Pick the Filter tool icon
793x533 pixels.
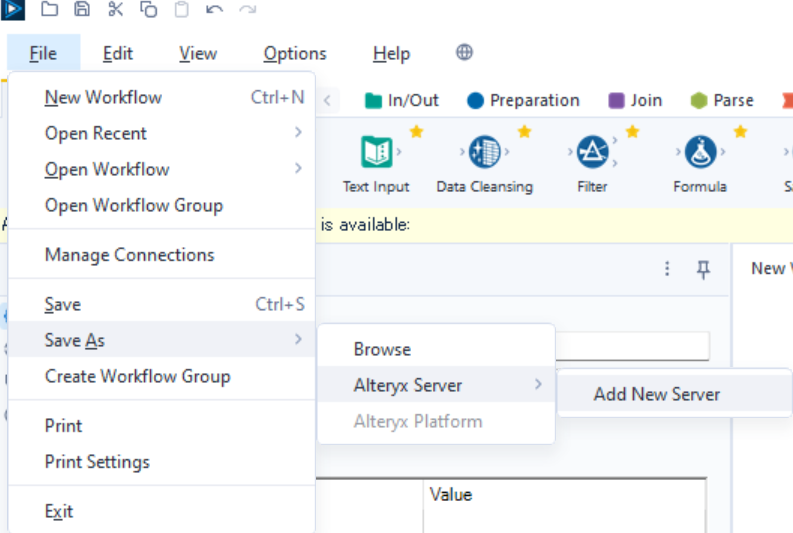[x=593, y=152]
